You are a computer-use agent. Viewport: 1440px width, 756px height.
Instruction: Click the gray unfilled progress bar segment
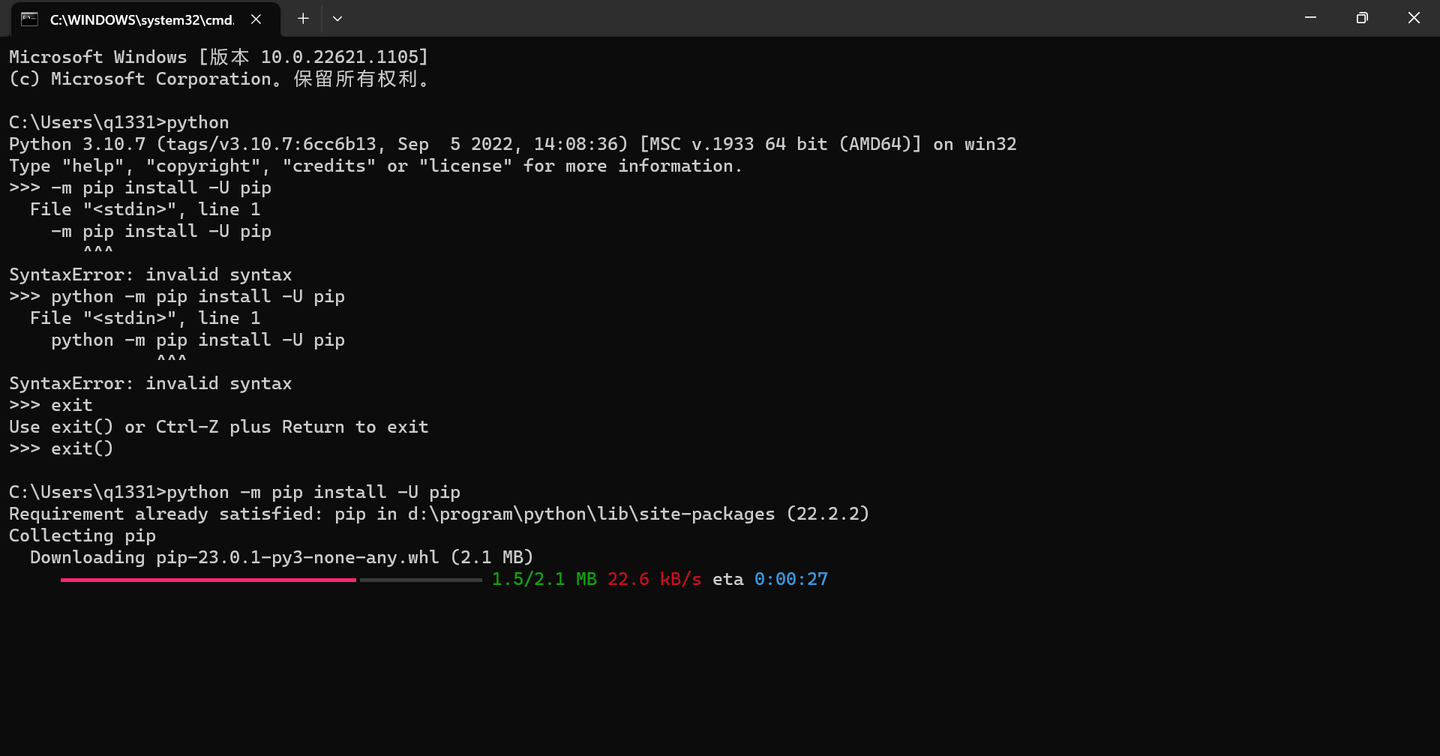(421, 580)
